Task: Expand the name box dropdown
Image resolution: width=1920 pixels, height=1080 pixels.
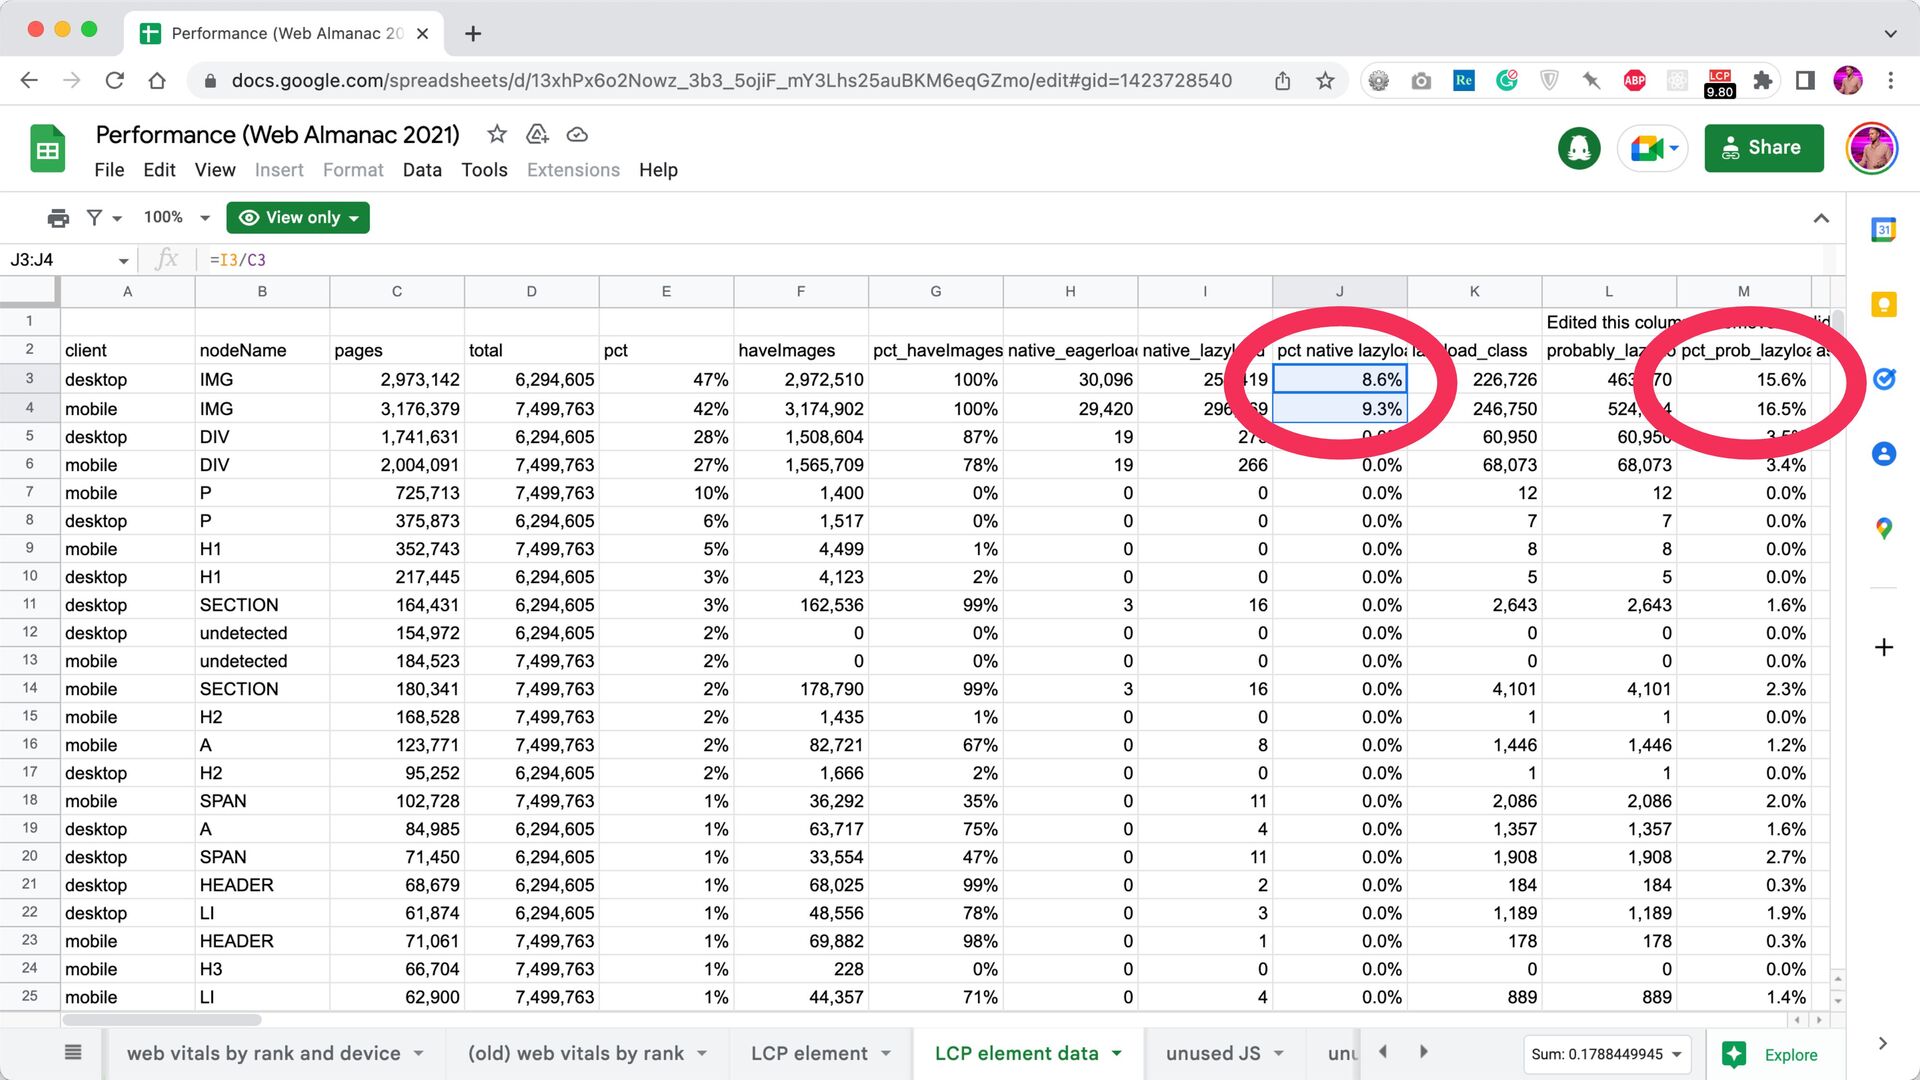Action: pyautogui.click(x=123, y=261)
